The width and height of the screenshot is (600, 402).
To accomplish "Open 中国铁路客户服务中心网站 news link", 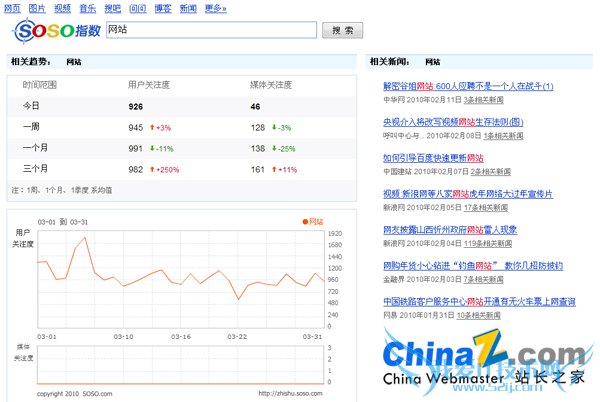I will tap(479, 302).
